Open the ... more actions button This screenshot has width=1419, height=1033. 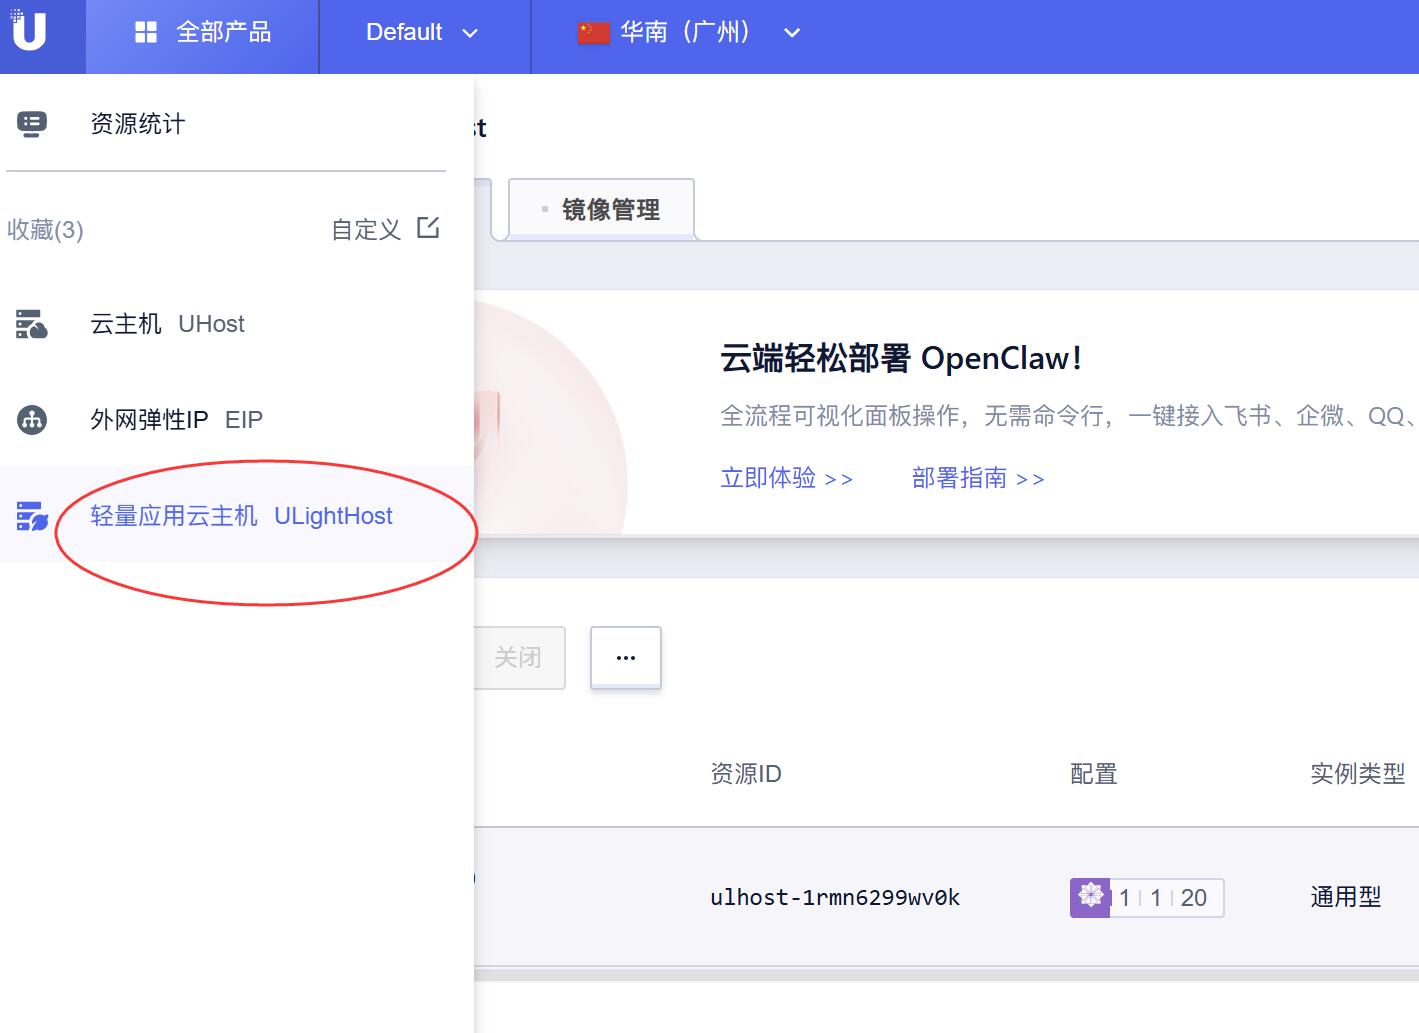pos(626,657)
